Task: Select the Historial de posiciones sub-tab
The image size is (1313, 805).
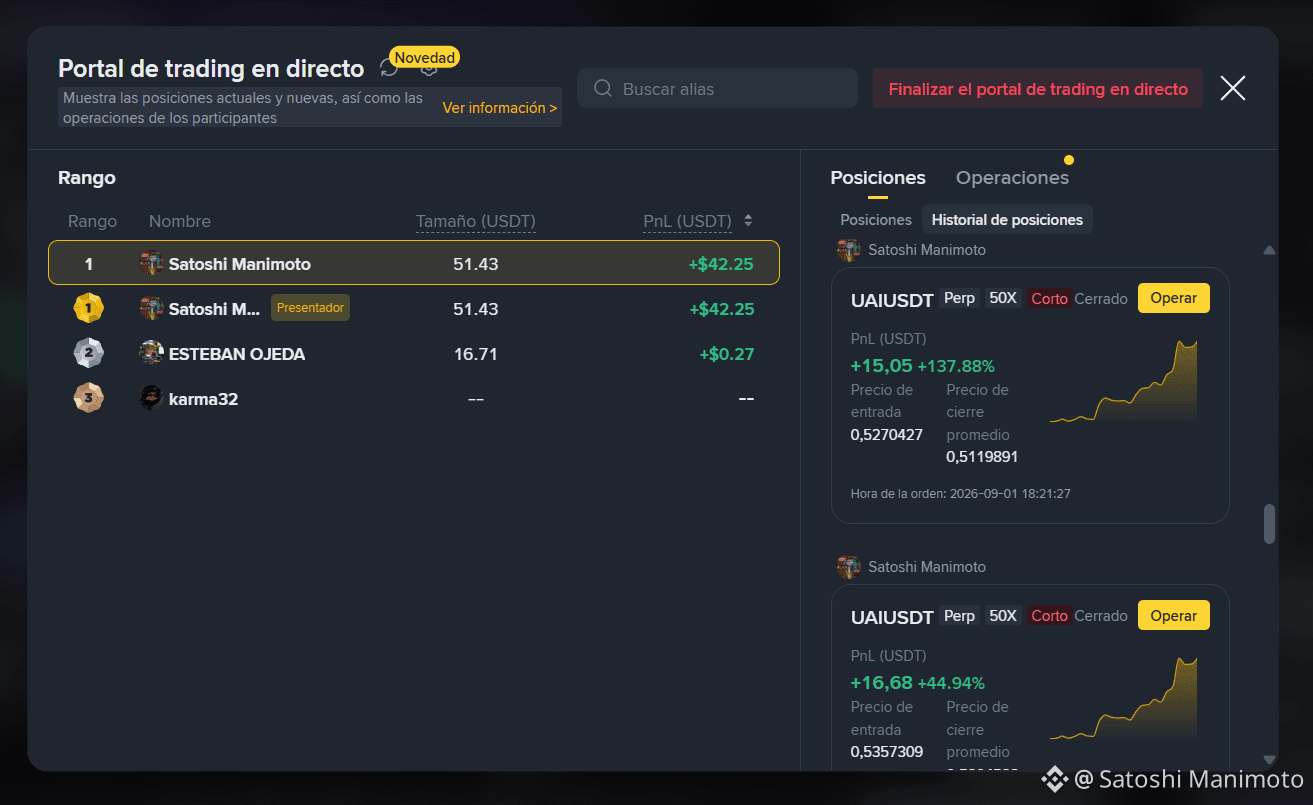Action: (1007, 220)
